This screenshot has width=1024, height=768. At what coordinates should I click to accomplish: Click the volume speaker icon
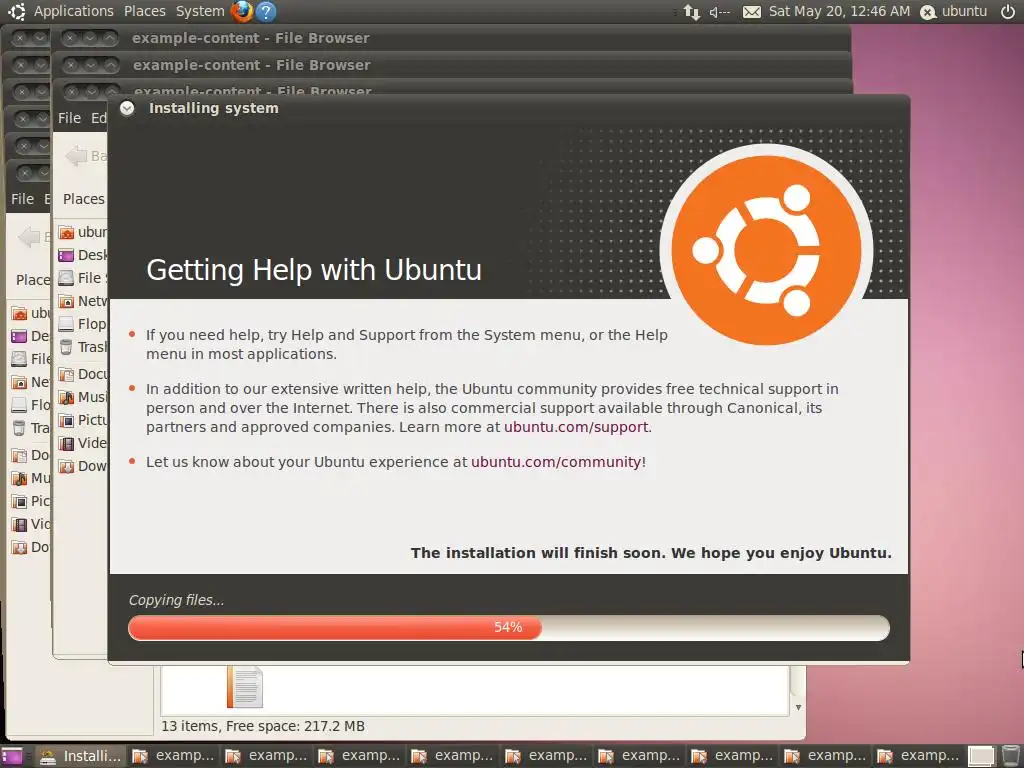coord(720,12)
